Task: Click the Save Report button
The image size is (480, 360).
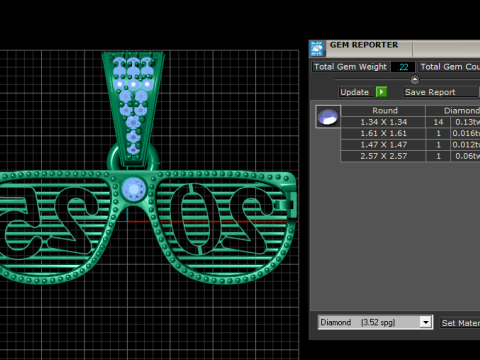Action: (441, 92)
